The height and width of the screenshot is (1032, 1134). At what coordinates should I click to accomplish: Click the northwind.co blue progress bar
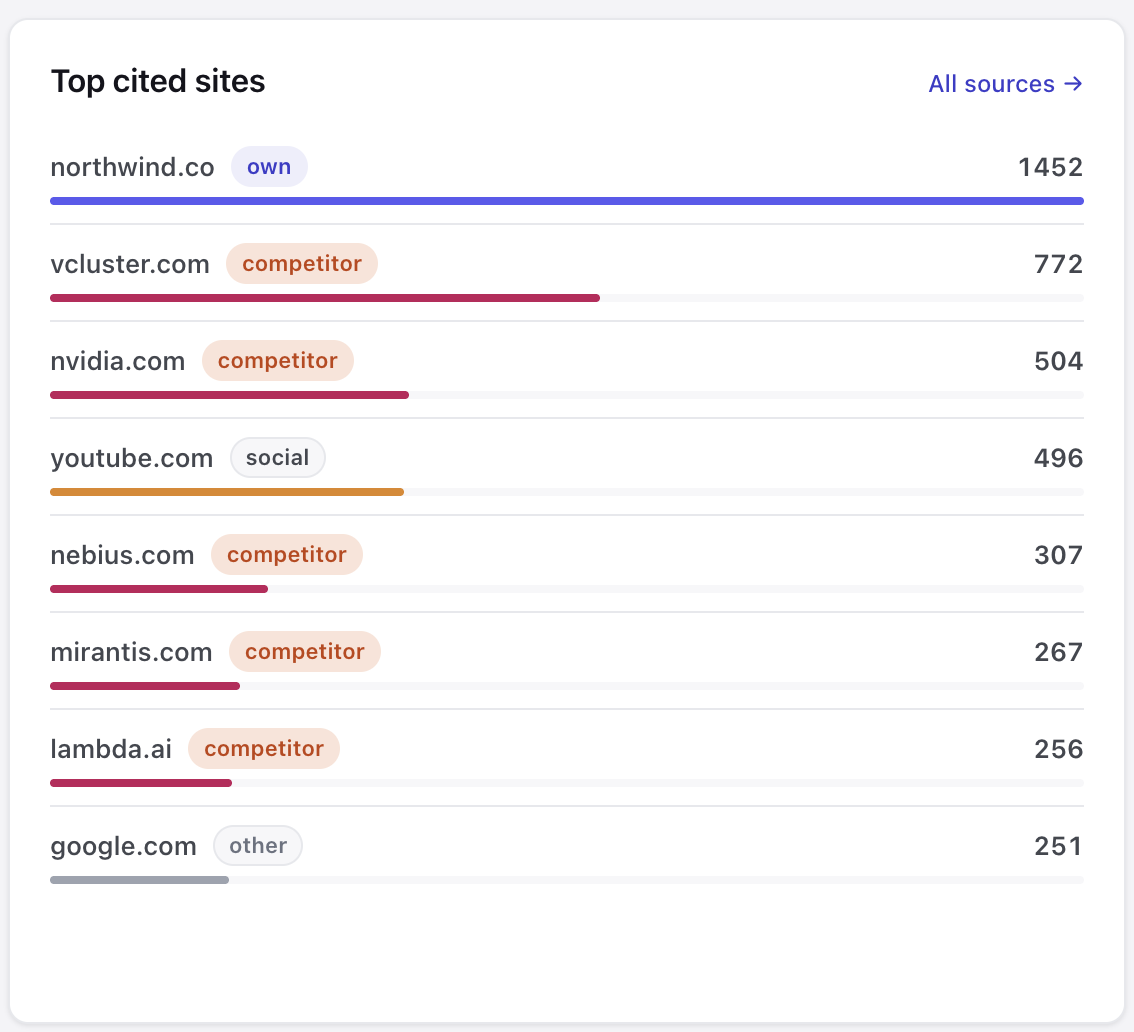(x=567, y=201)
